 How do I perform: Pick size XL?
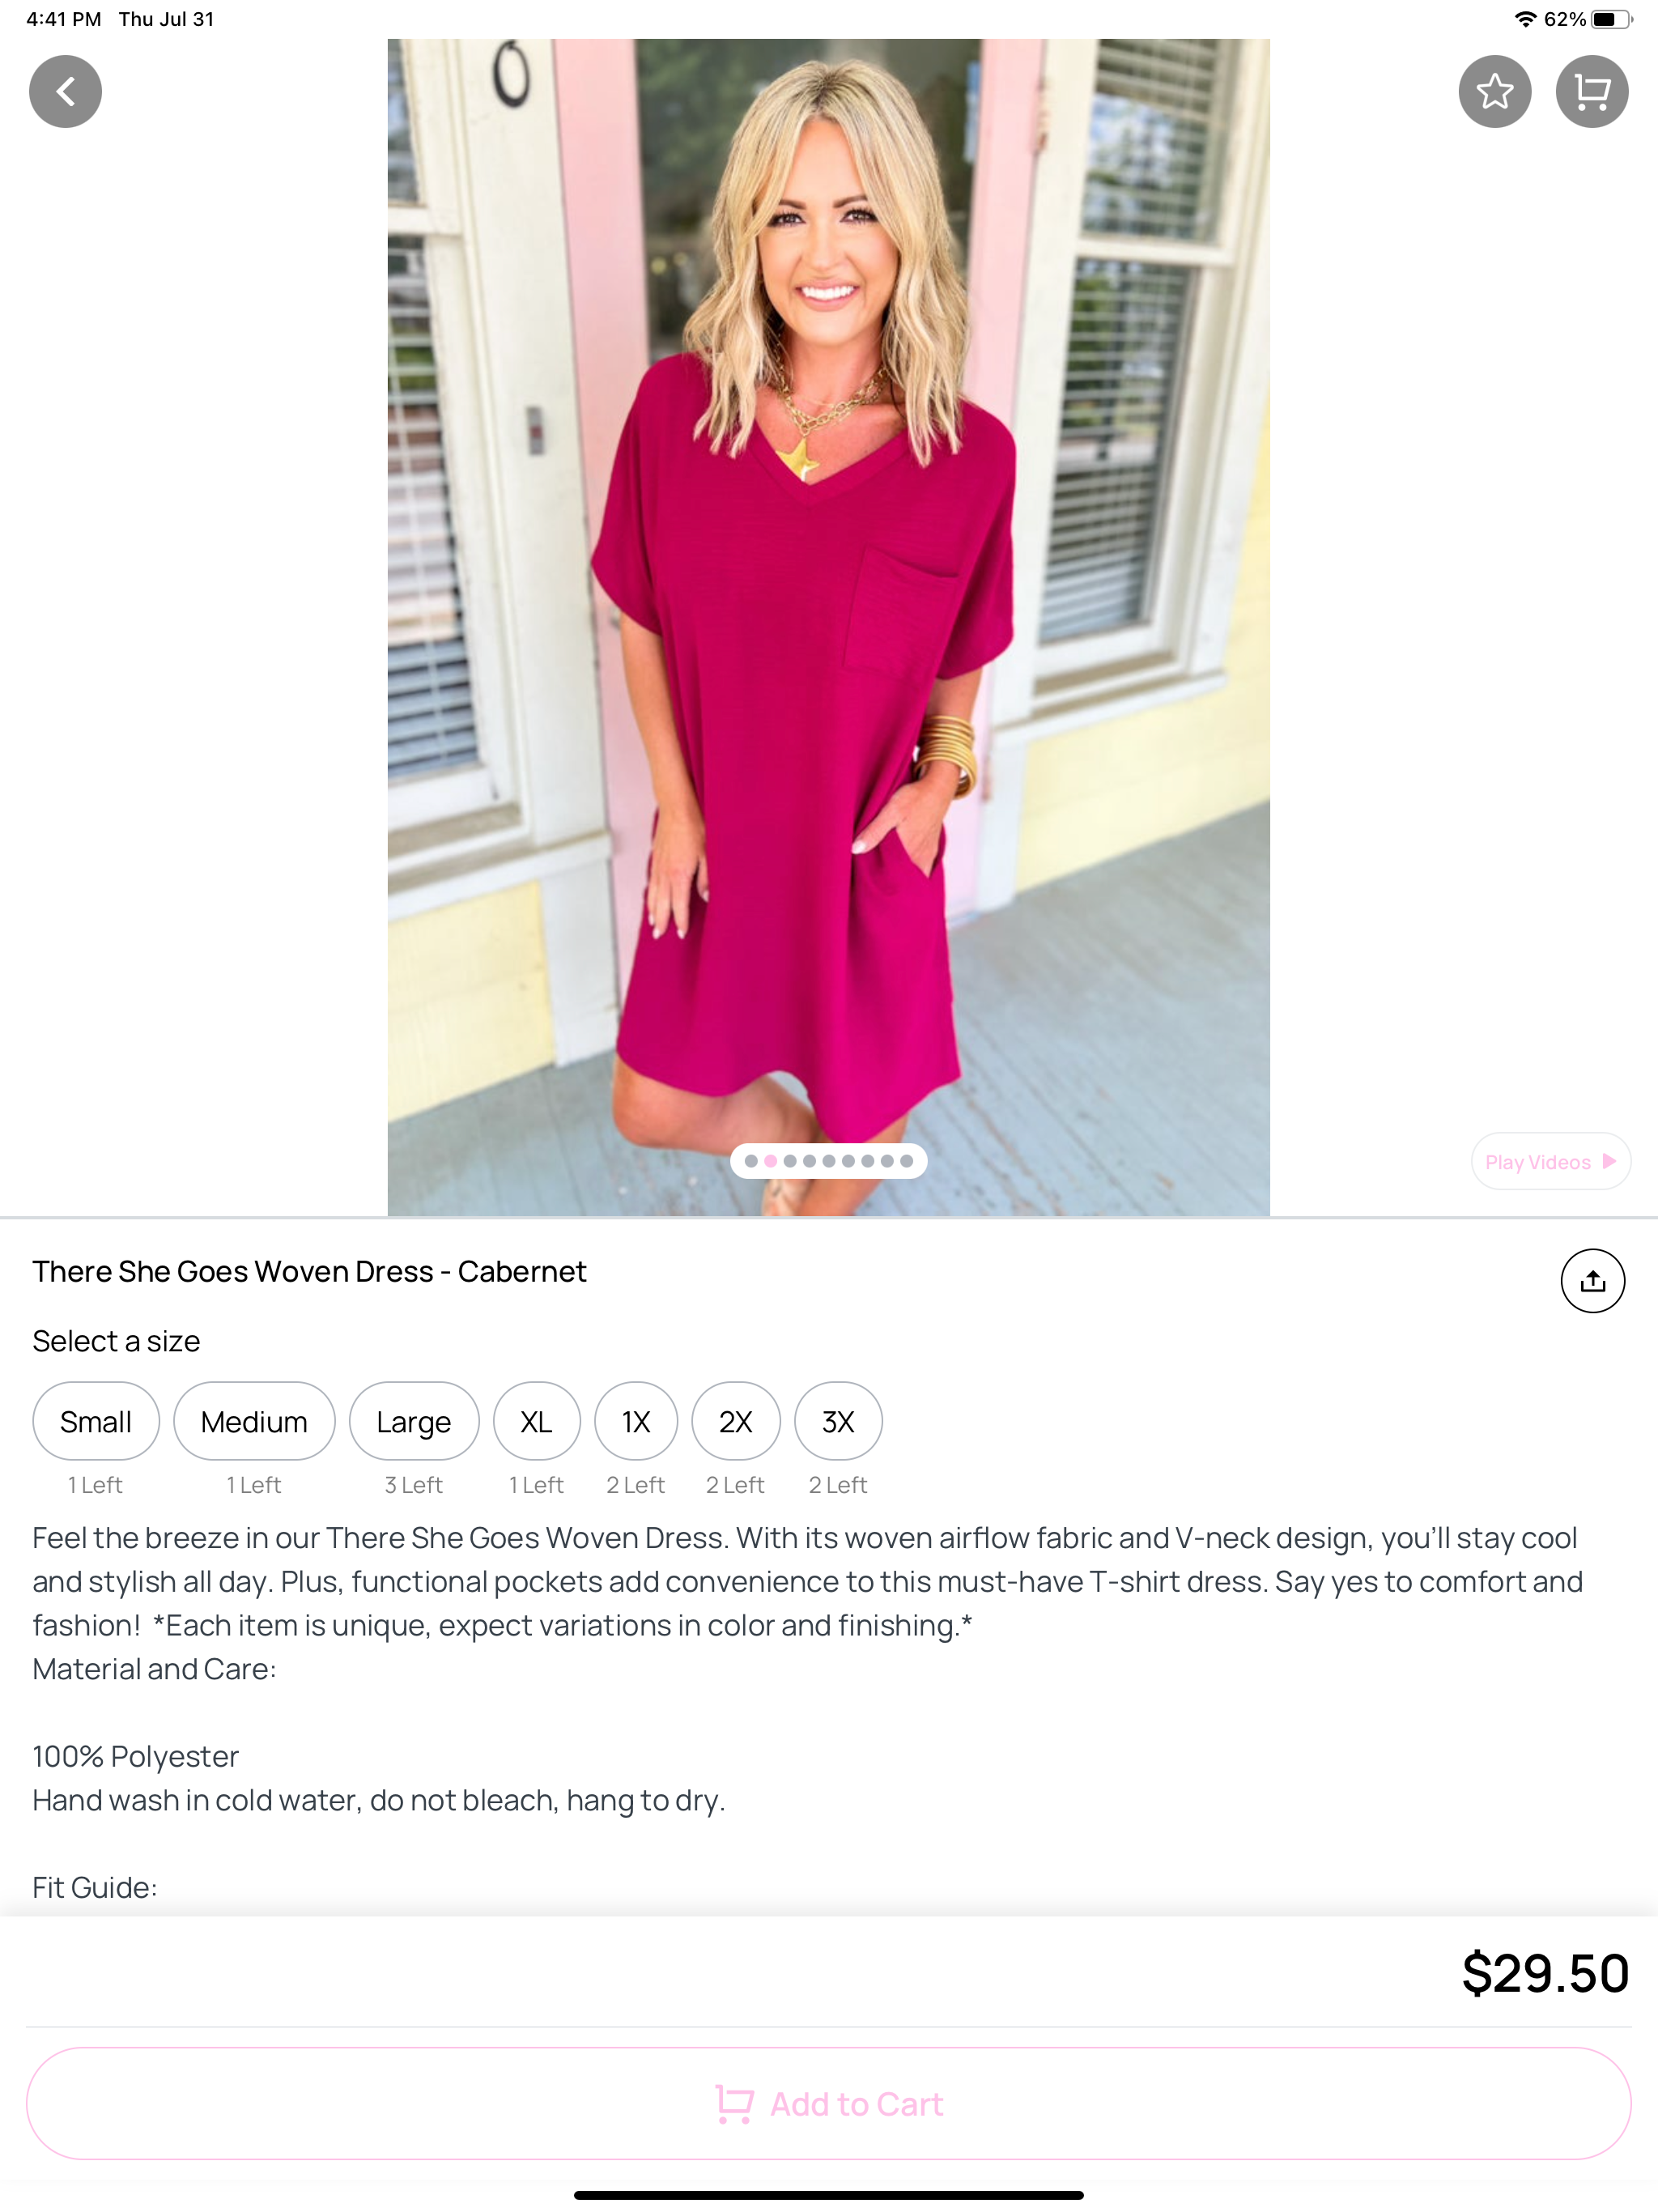coord(536,1421)
